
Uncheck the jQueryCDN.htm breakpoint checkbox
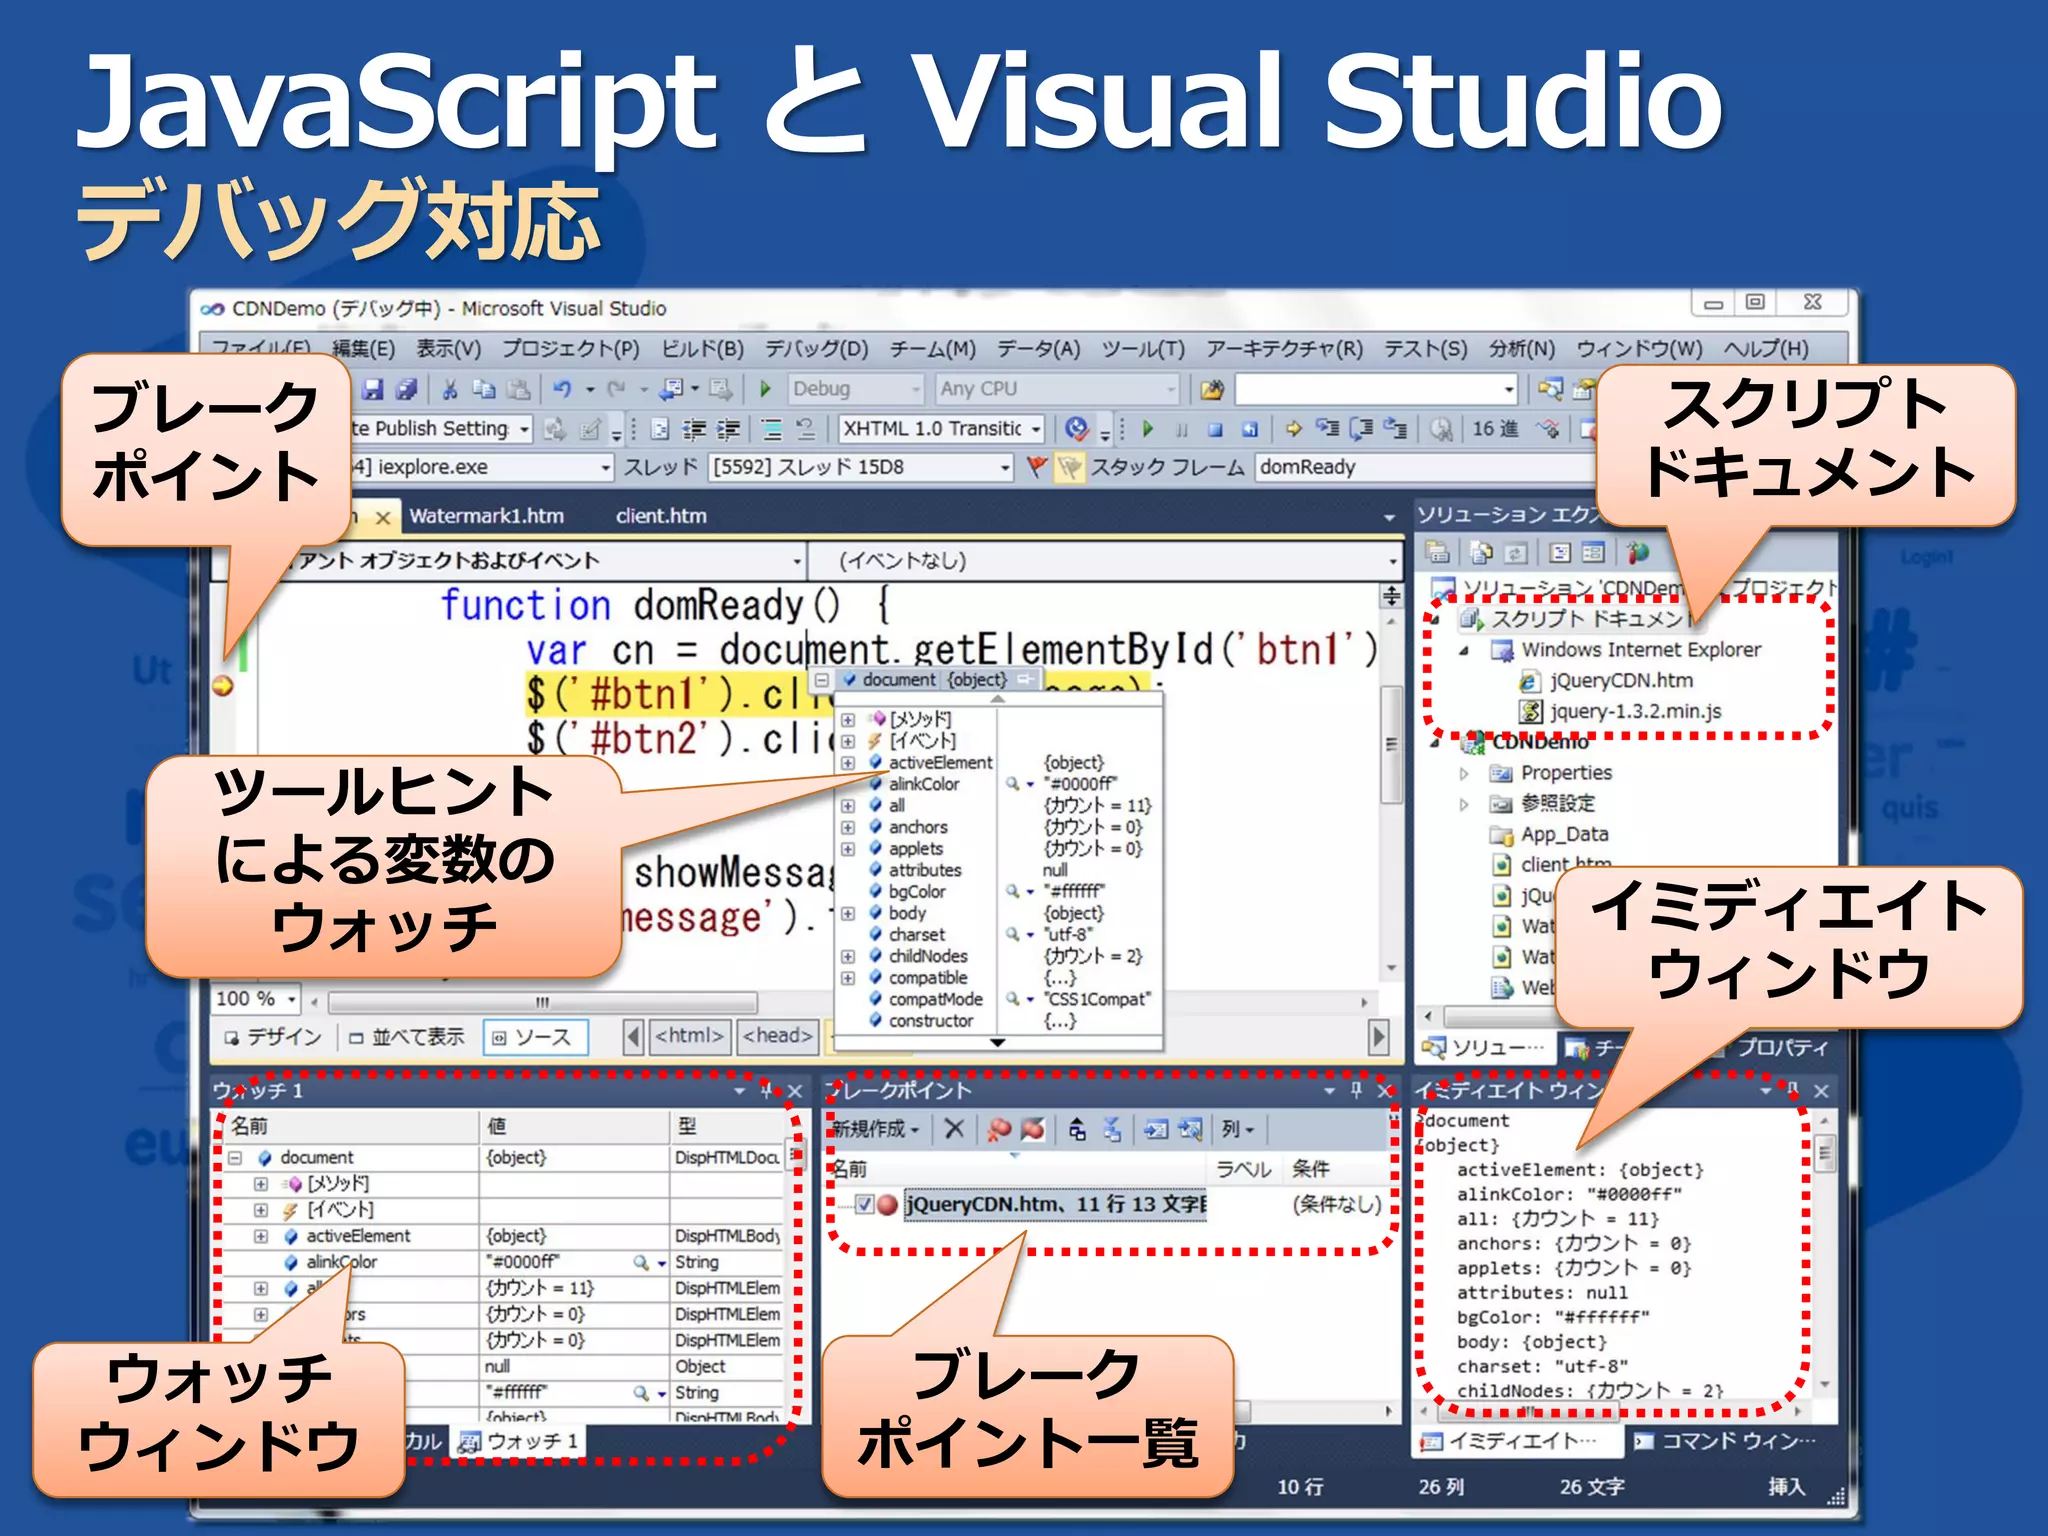865,1204
